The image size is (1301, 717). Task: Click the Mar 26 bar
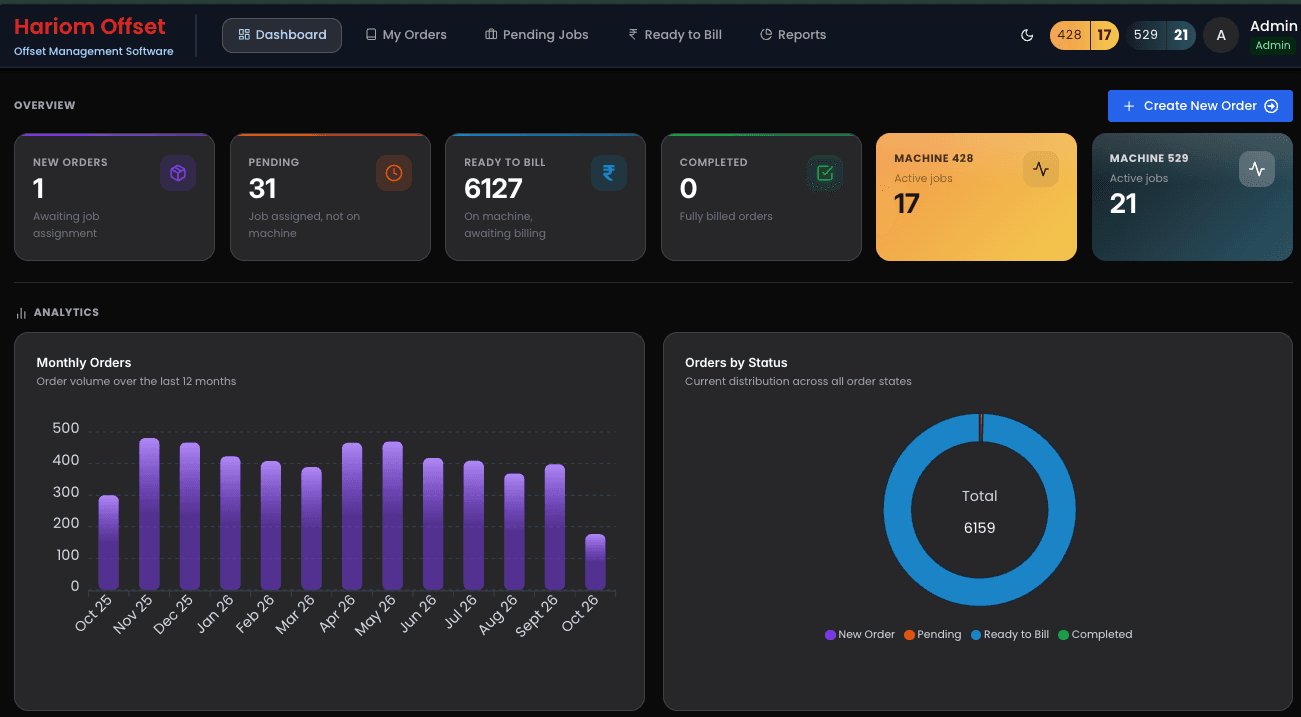(x=311, y=529)
